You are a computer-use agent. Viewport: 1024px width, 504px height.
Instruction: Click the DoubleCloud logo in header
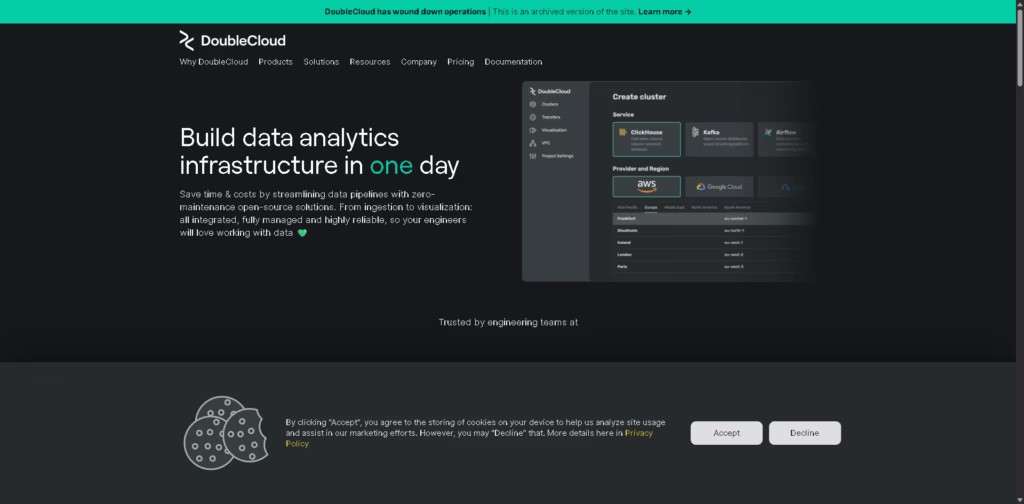pyautogui.click(x=232, y=40)
